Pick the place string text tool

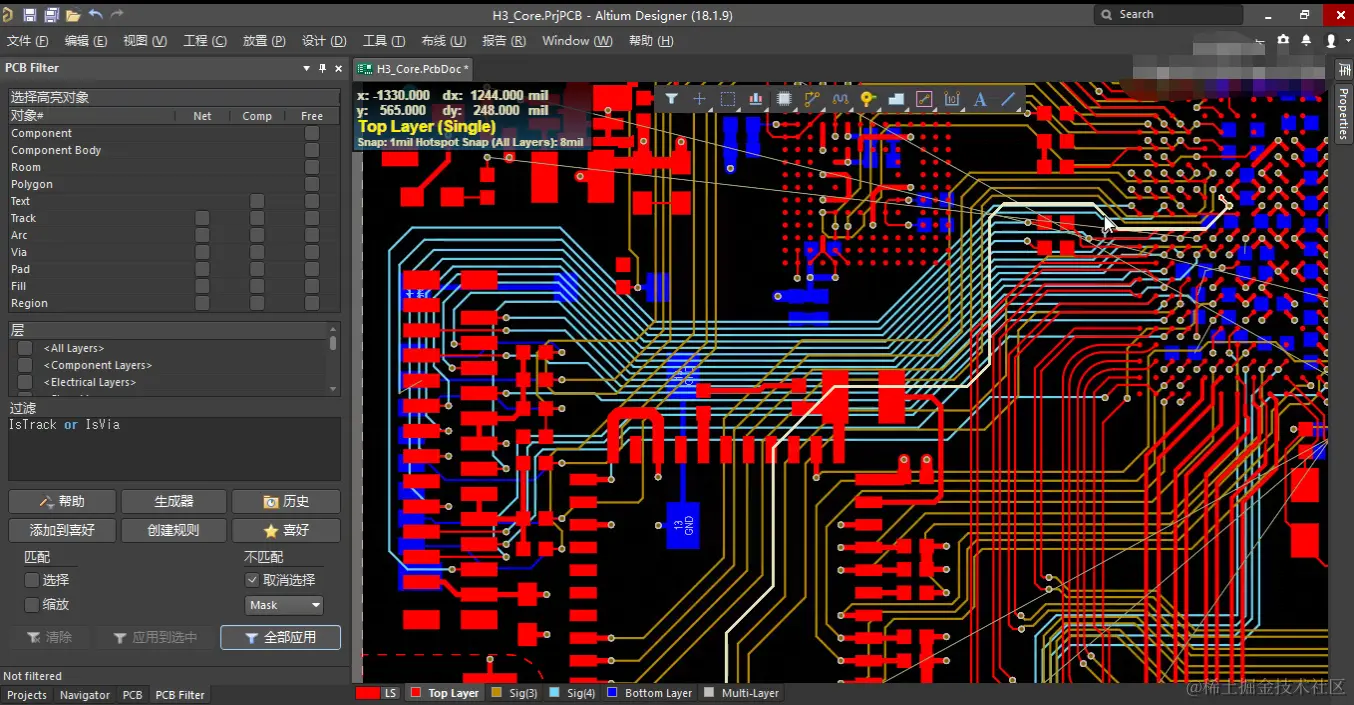[980, 99]
